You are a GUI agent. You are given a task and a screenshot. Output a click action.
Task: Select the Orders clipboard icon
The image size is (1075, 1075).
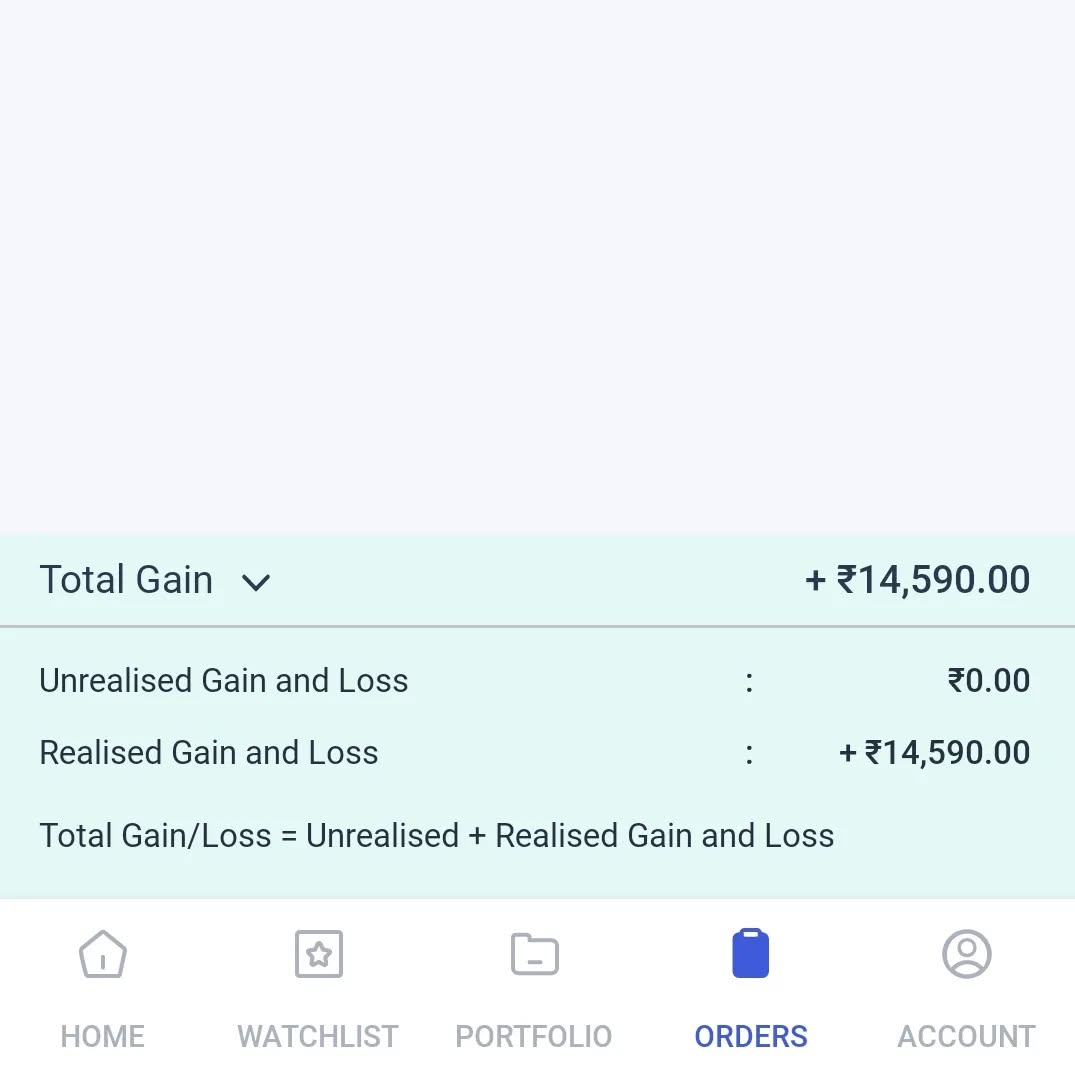[751, 954]
